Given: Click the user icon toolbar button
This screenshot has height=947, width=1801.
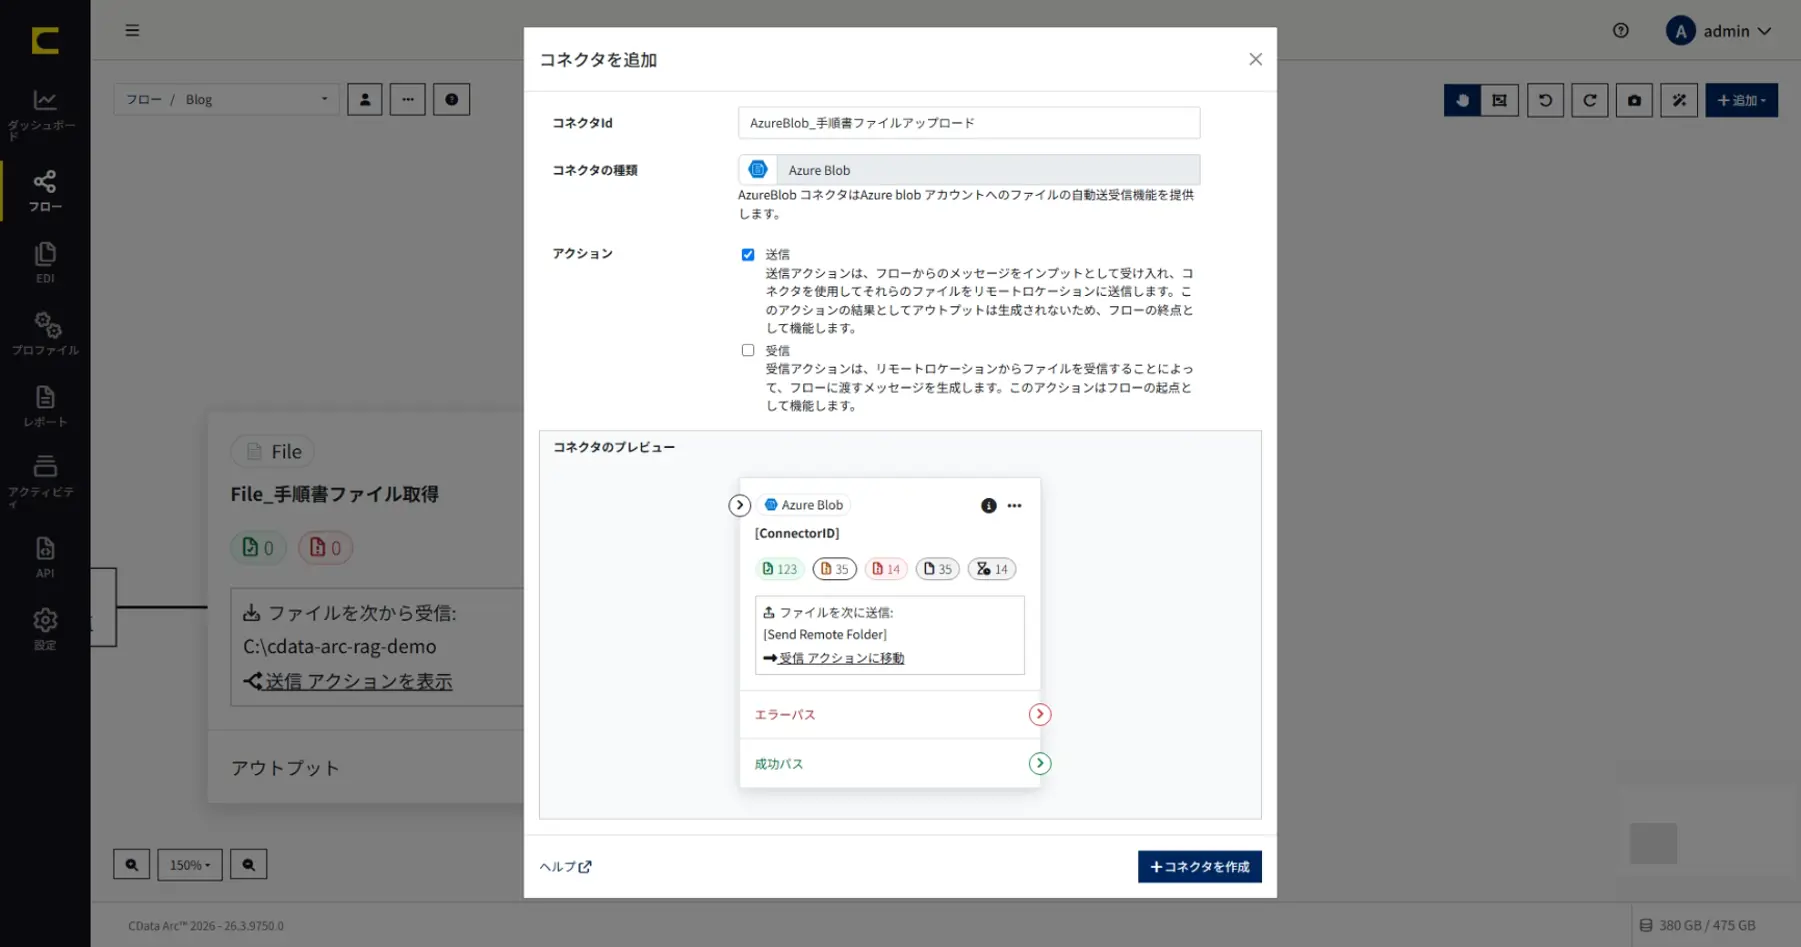Looking at the screenshot, I should [x=365, y=99].
